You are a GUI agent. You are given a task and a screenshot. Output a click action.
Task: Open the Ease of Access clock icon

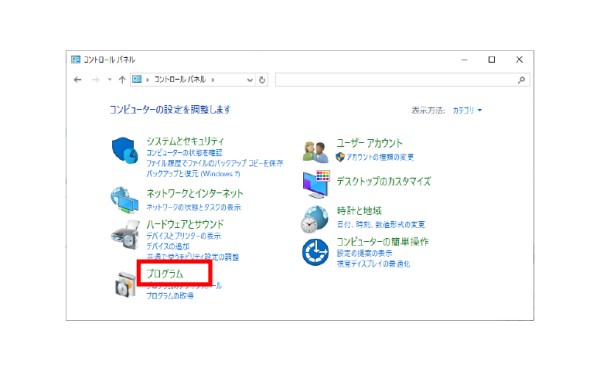315,252
